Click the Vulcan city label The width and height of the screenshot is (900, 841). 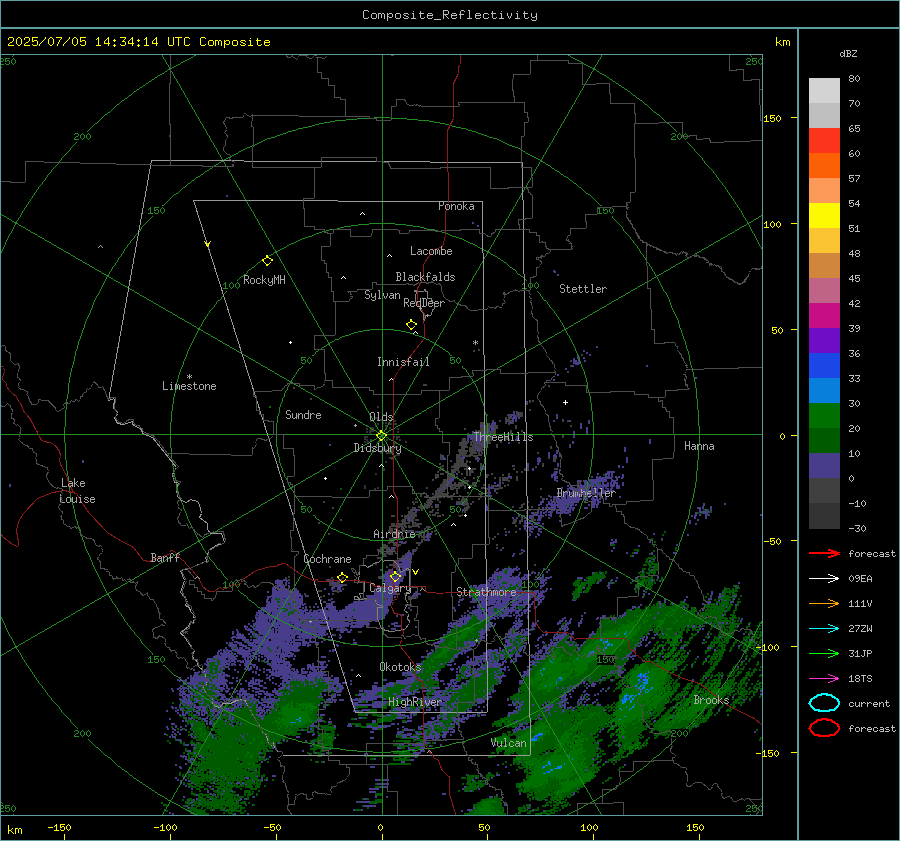pyautogui.click(x=509, y=743)
